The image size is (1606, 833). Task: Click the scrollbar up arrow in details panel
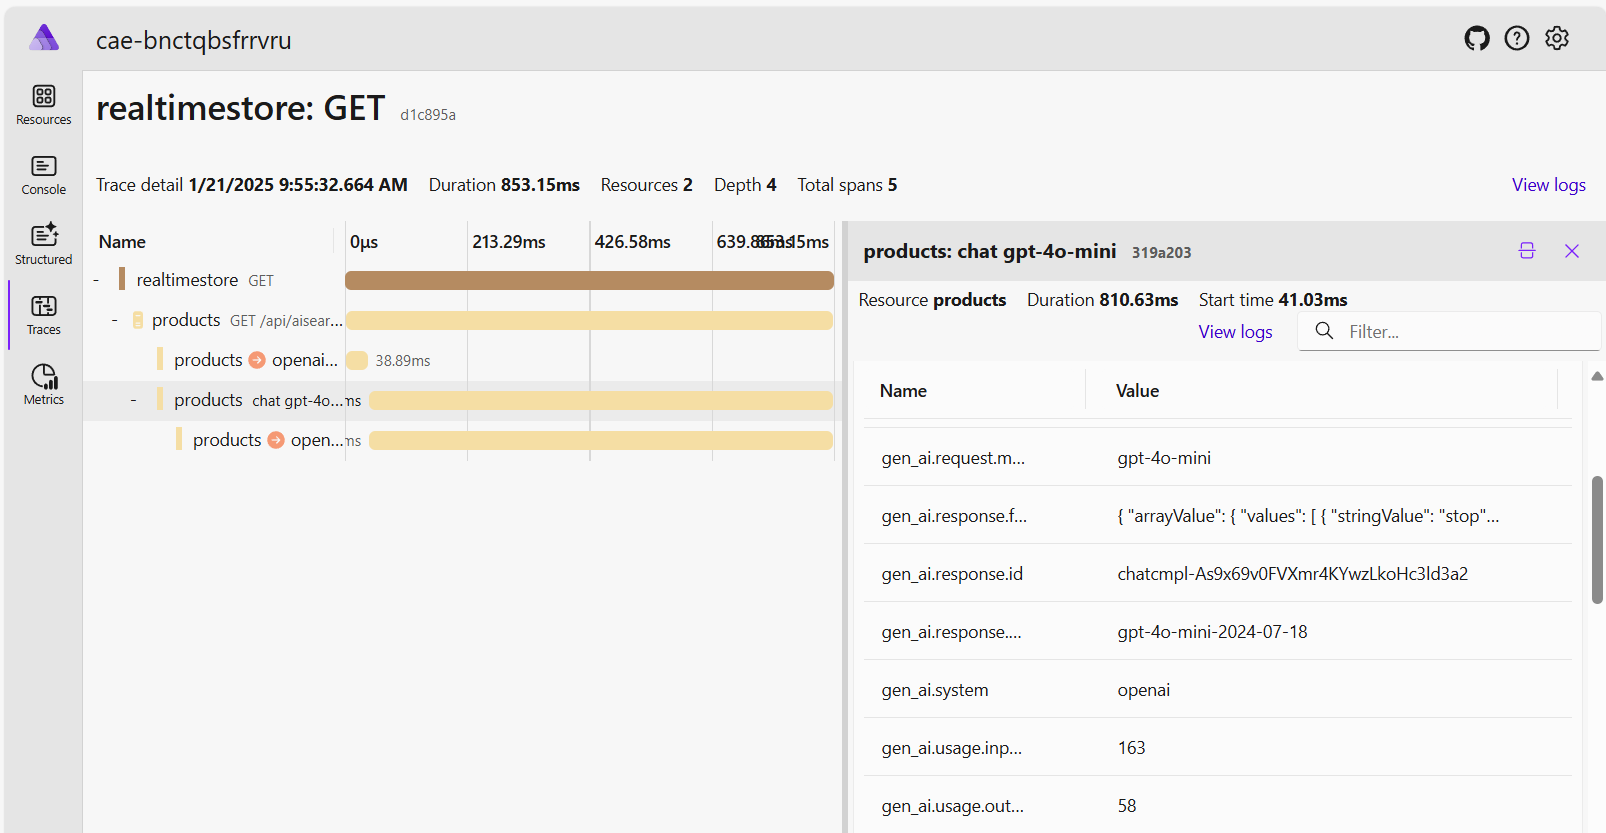(1597, 377)
